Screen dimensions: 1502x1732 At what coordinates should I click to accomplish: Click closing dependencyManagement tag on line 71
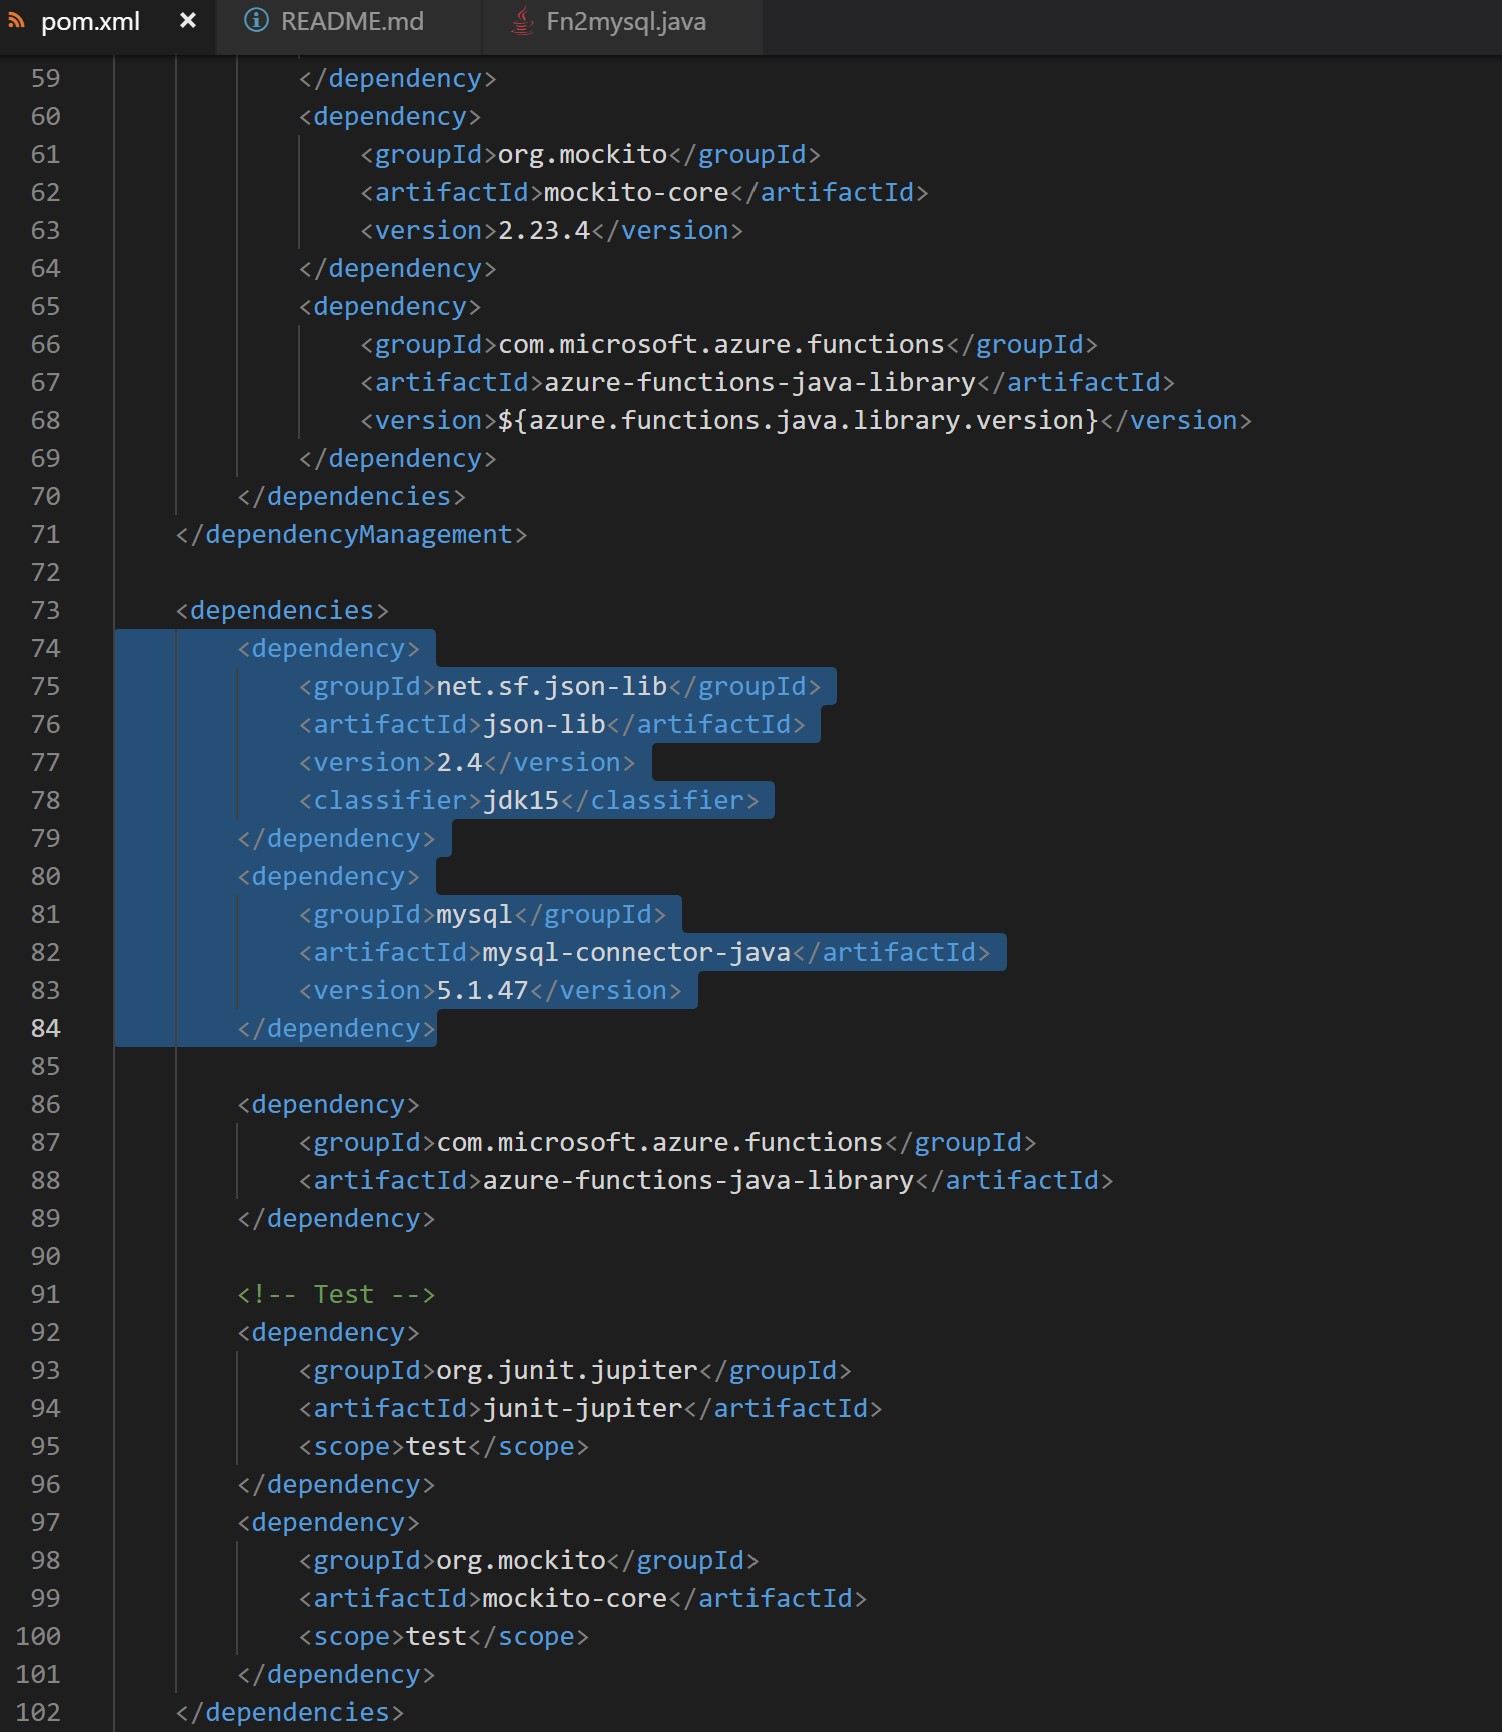(x=351, y=534)
